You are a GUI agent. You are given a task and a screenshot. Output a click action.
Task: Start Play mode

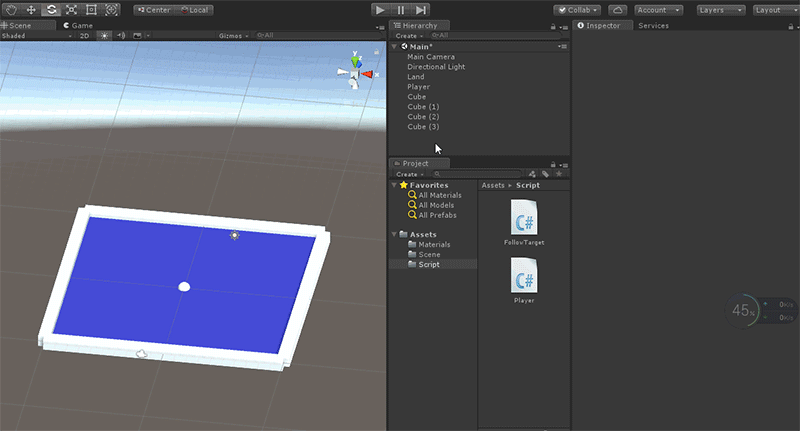click(x=380, y=10)
